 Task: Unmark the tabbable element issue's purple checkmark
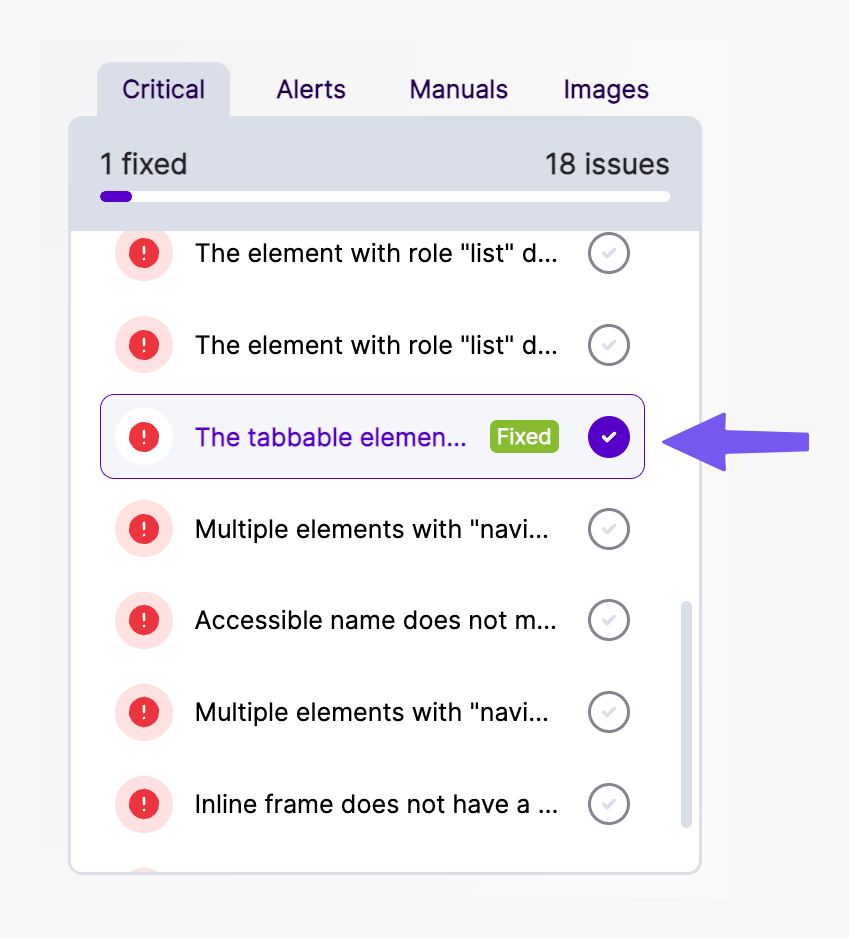click(x=609, y=437)
